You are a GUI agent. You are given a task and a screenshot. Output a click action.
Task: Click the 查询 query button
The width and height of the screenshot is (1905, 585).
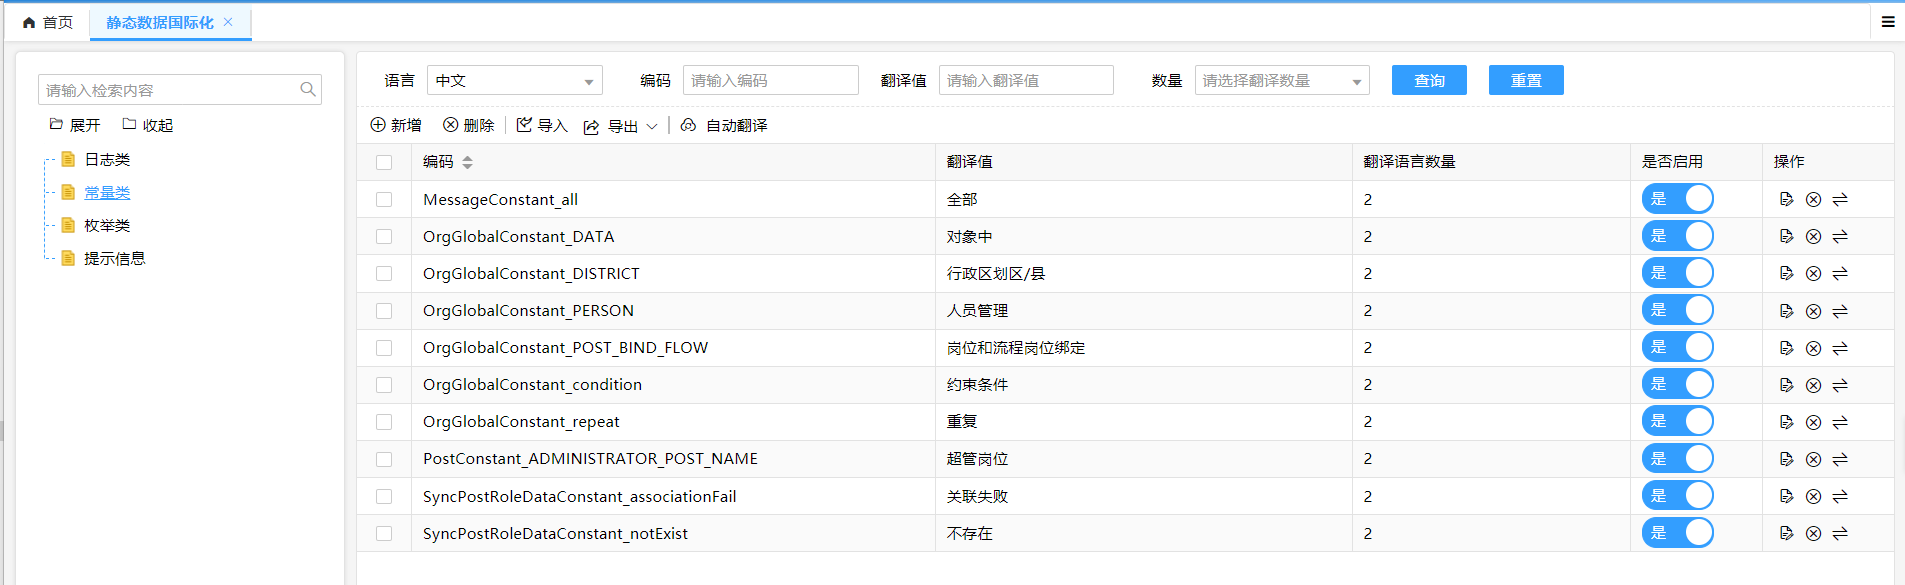(x=1429, y=81)
